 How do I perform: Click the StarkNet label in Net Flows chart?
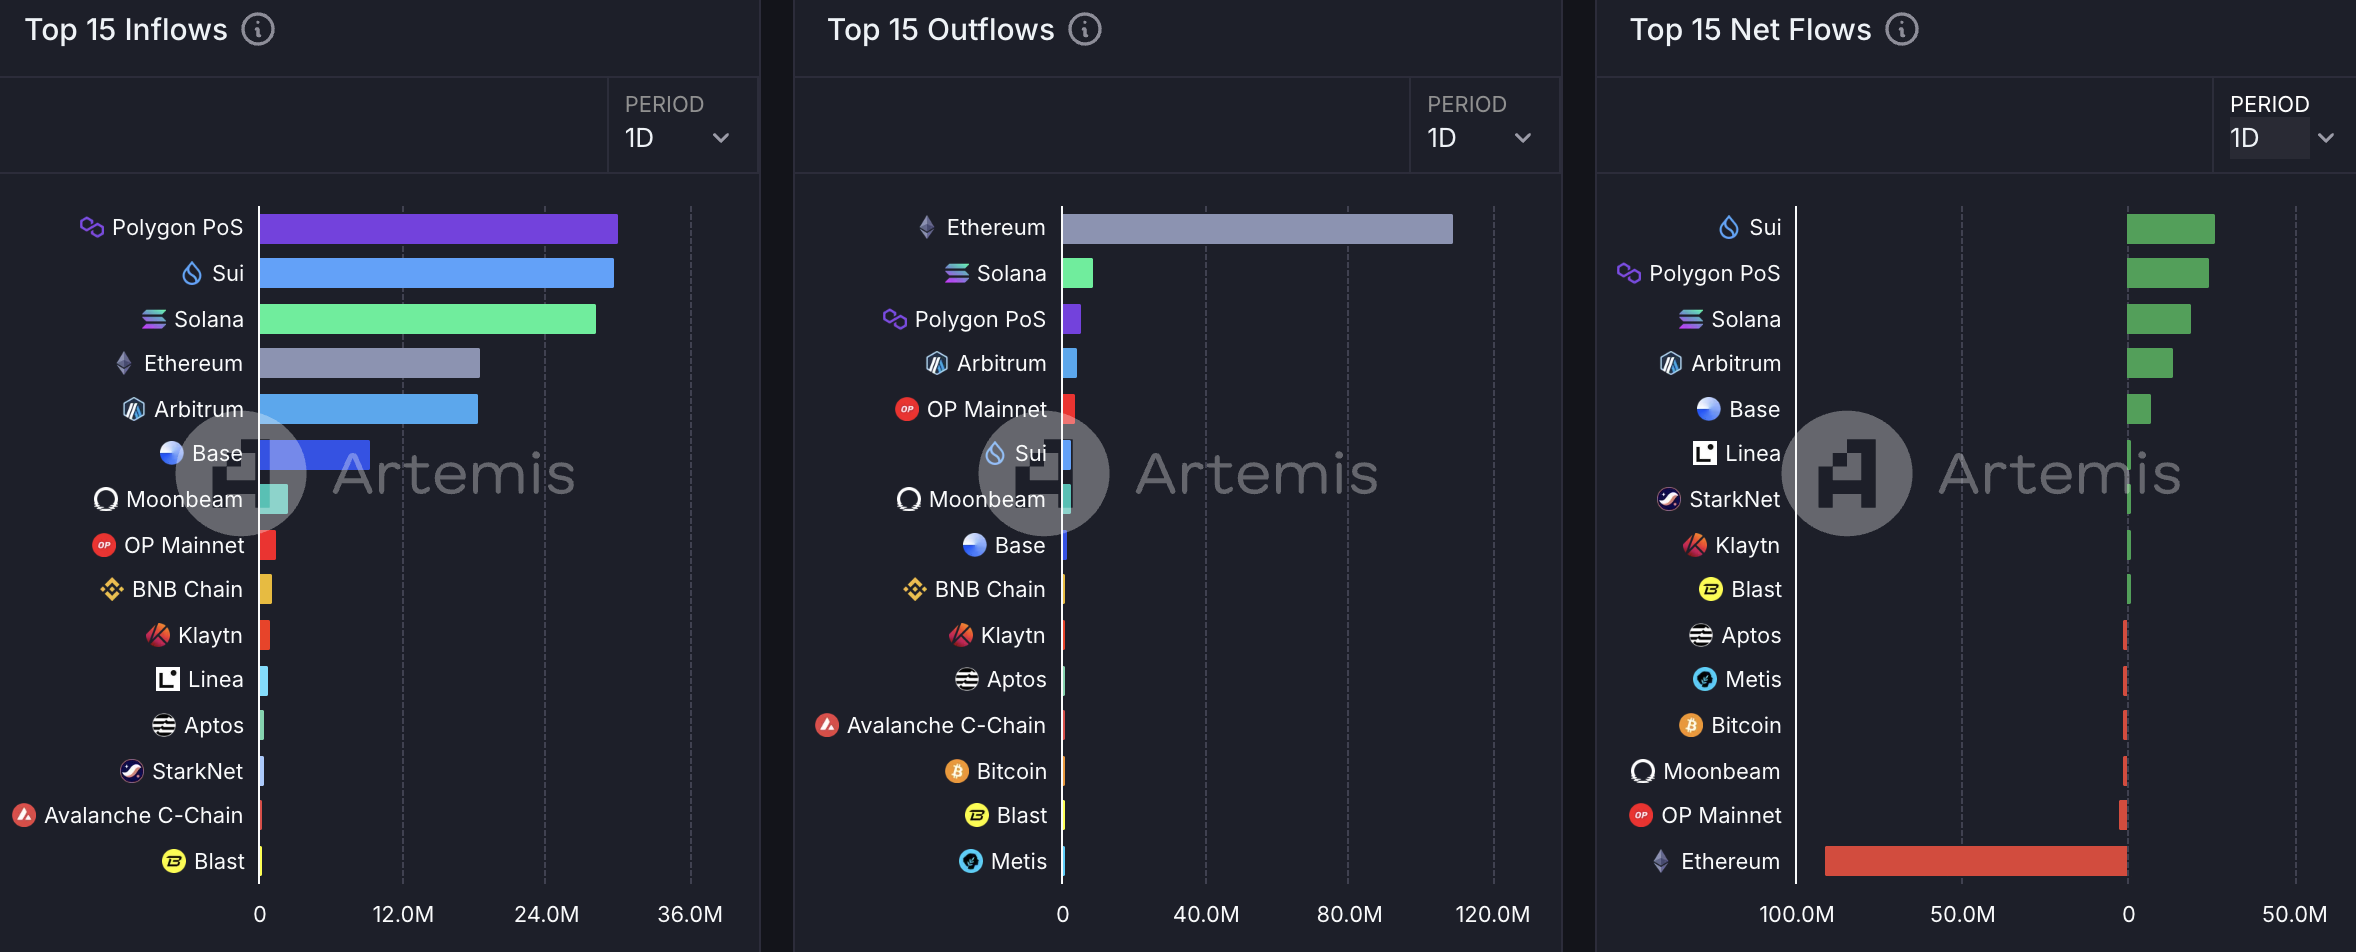pos(1734,500)
